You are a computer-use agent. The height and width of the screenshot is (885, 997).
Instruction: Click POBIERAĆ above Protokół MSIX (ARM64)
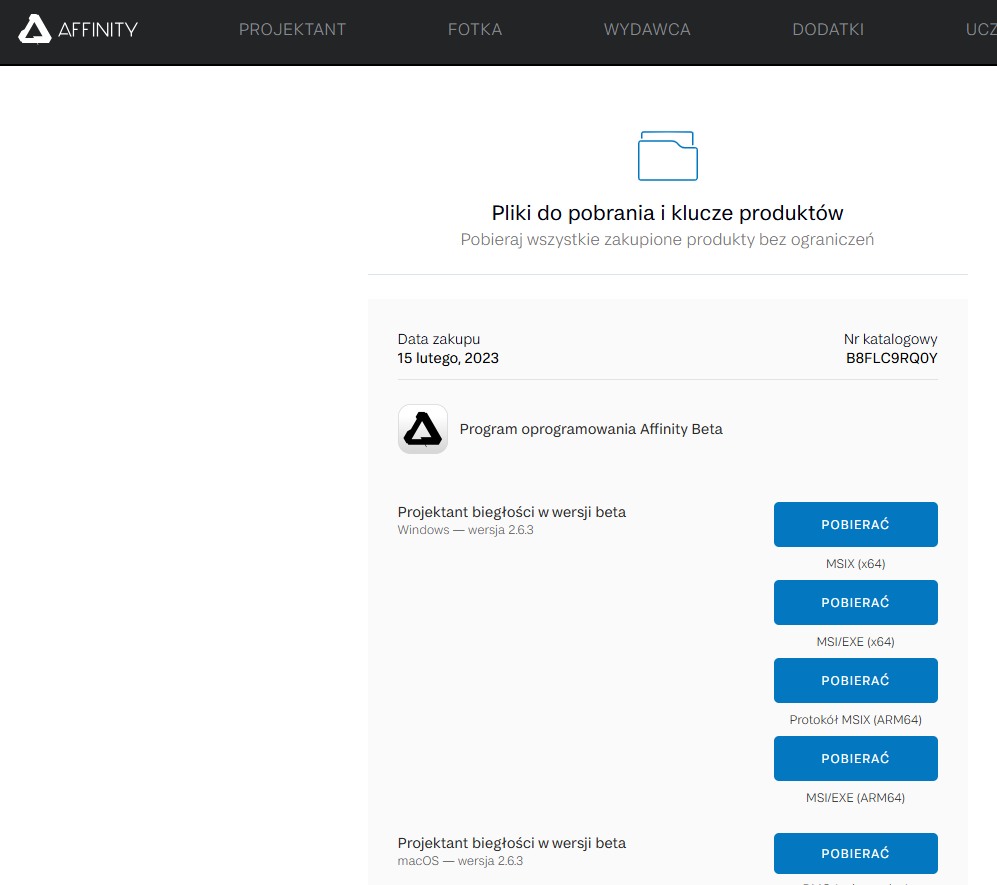(856, 680)
